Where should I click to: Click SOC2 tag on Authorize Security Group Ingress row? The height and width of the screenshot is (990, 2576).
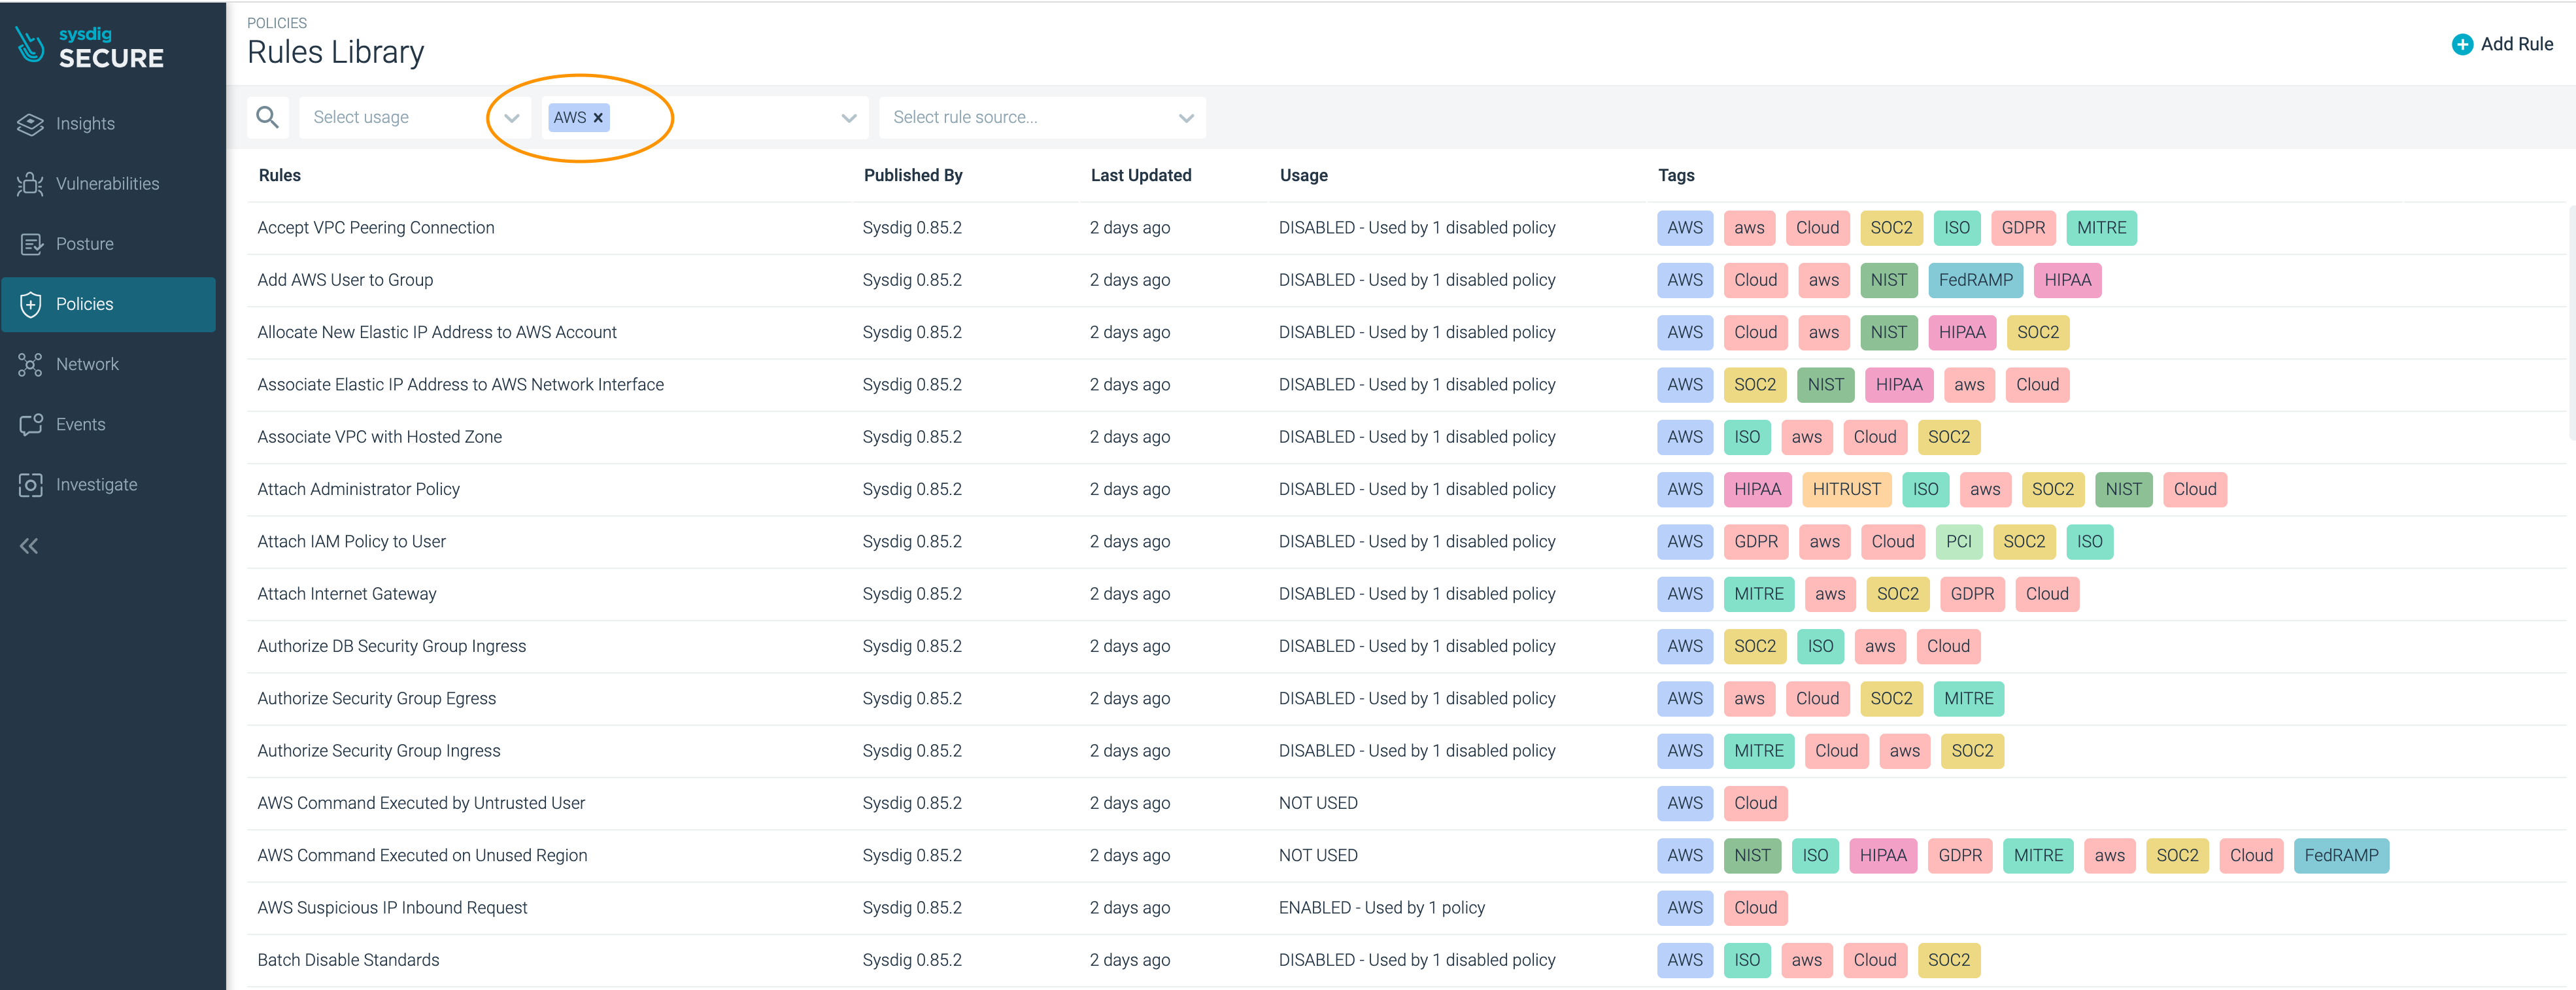point(1972,751)
